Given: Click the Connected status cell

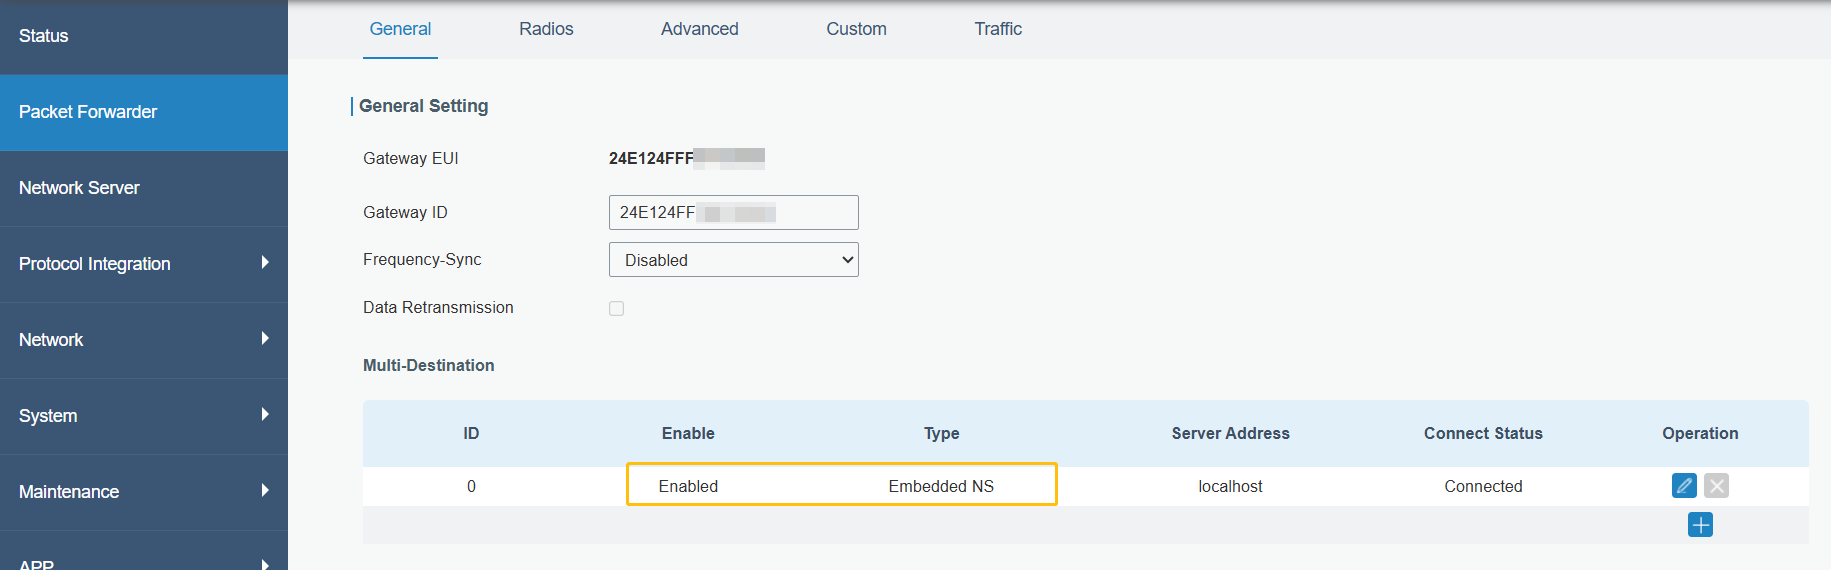Looking at the screenshot, I should coord(1483,486).
